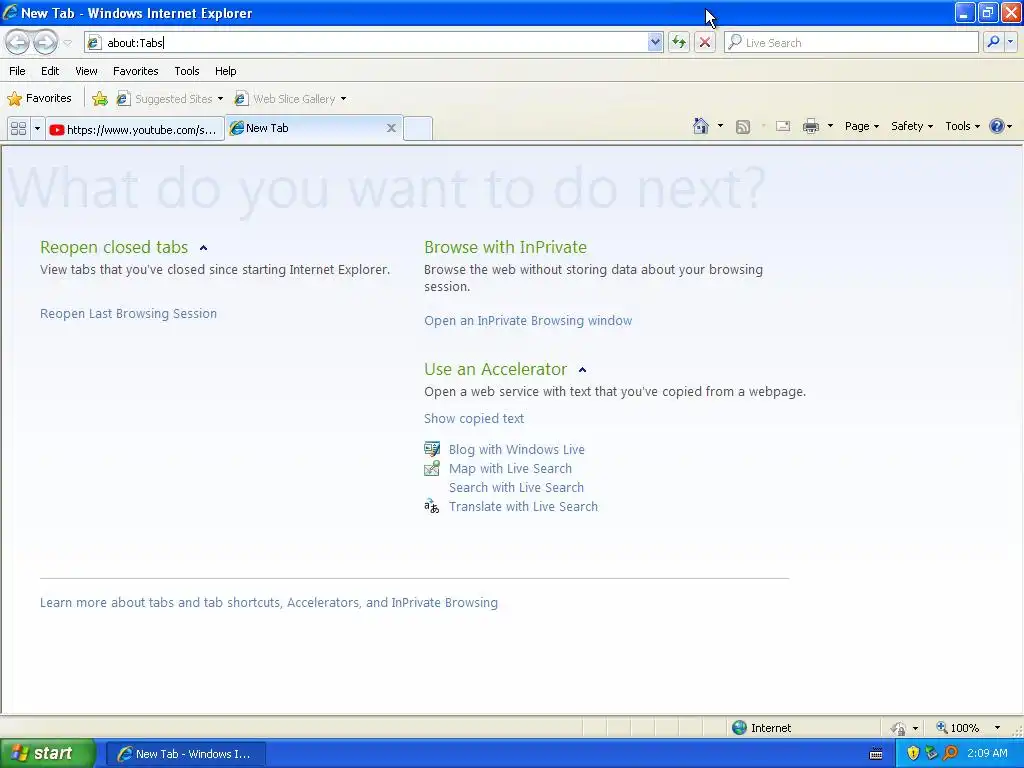Click the Quick Tabs grid icon
Screen dimensions: 1024x768
[18, 129]
